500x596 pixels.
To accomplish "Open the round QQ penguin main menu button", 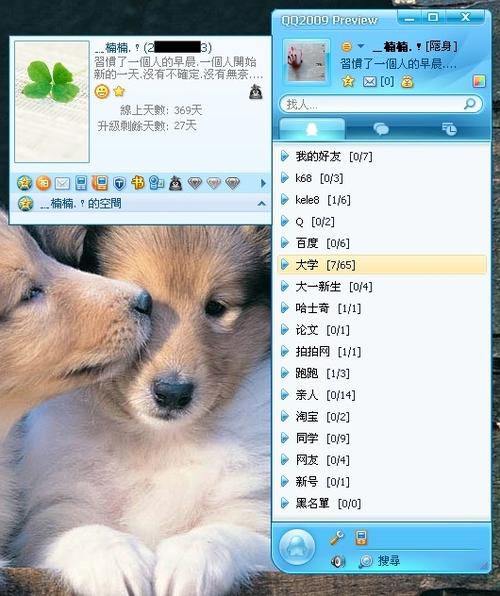I will (297, 547).
